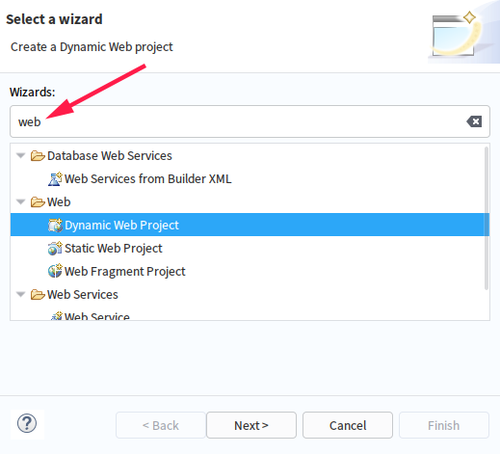The width and height of the screenshot is (500, 454).
Task: Open the help question mark icon
Action: coord(27,424)
